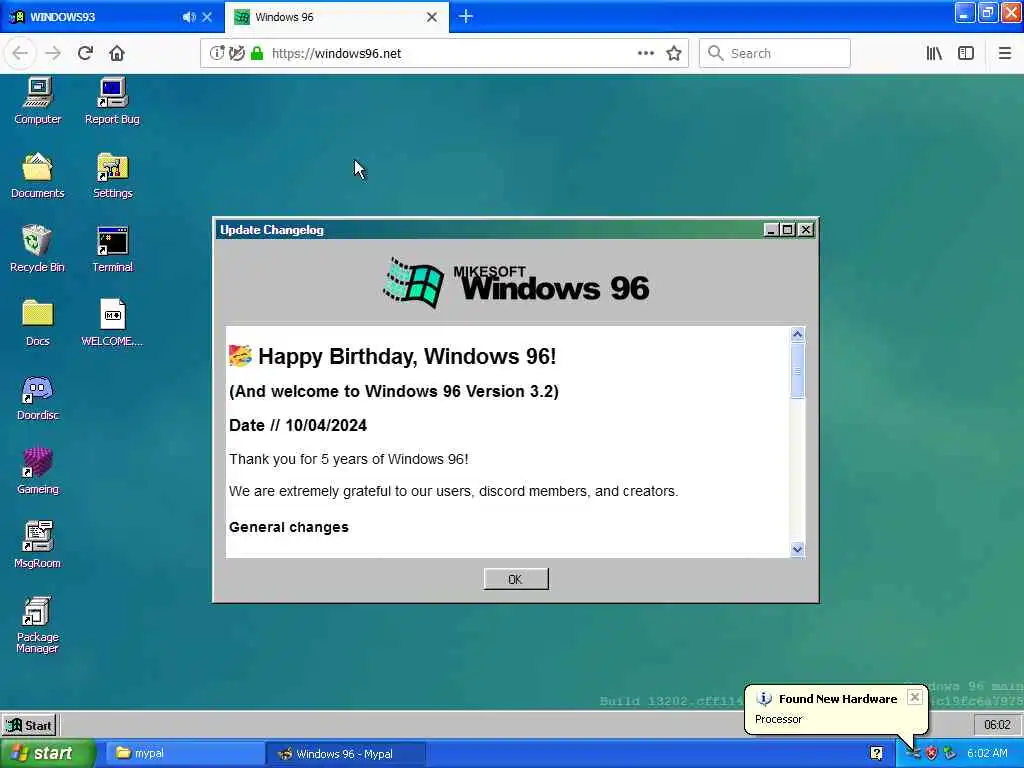Screen dimensions: 1024x768
Task: Open the Windows 96 Start menu
Action: click(29, 725)
